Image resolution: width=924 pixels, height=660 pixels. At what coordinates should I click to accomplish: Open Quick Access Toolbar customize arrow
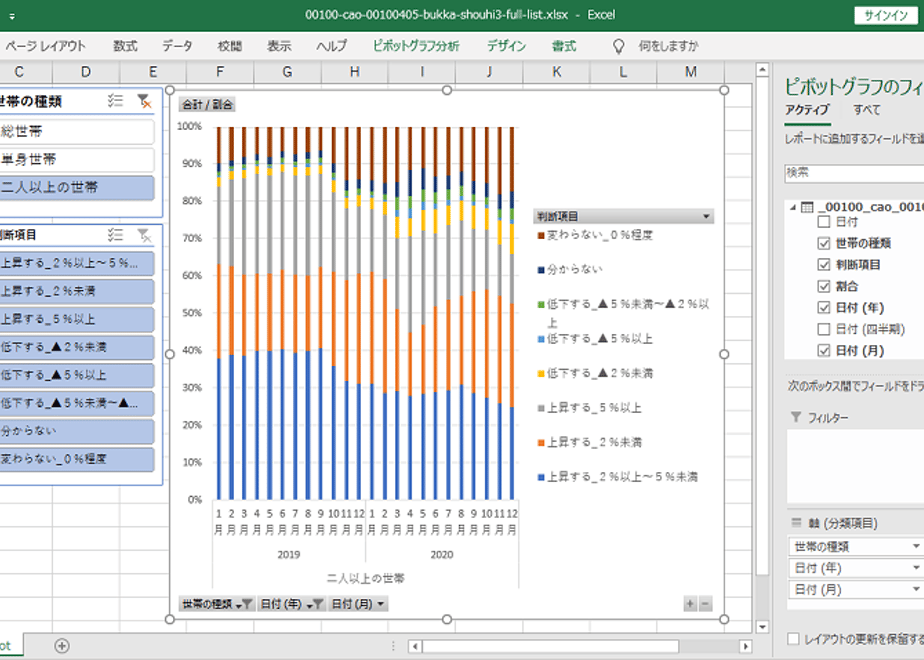(12, 16)
